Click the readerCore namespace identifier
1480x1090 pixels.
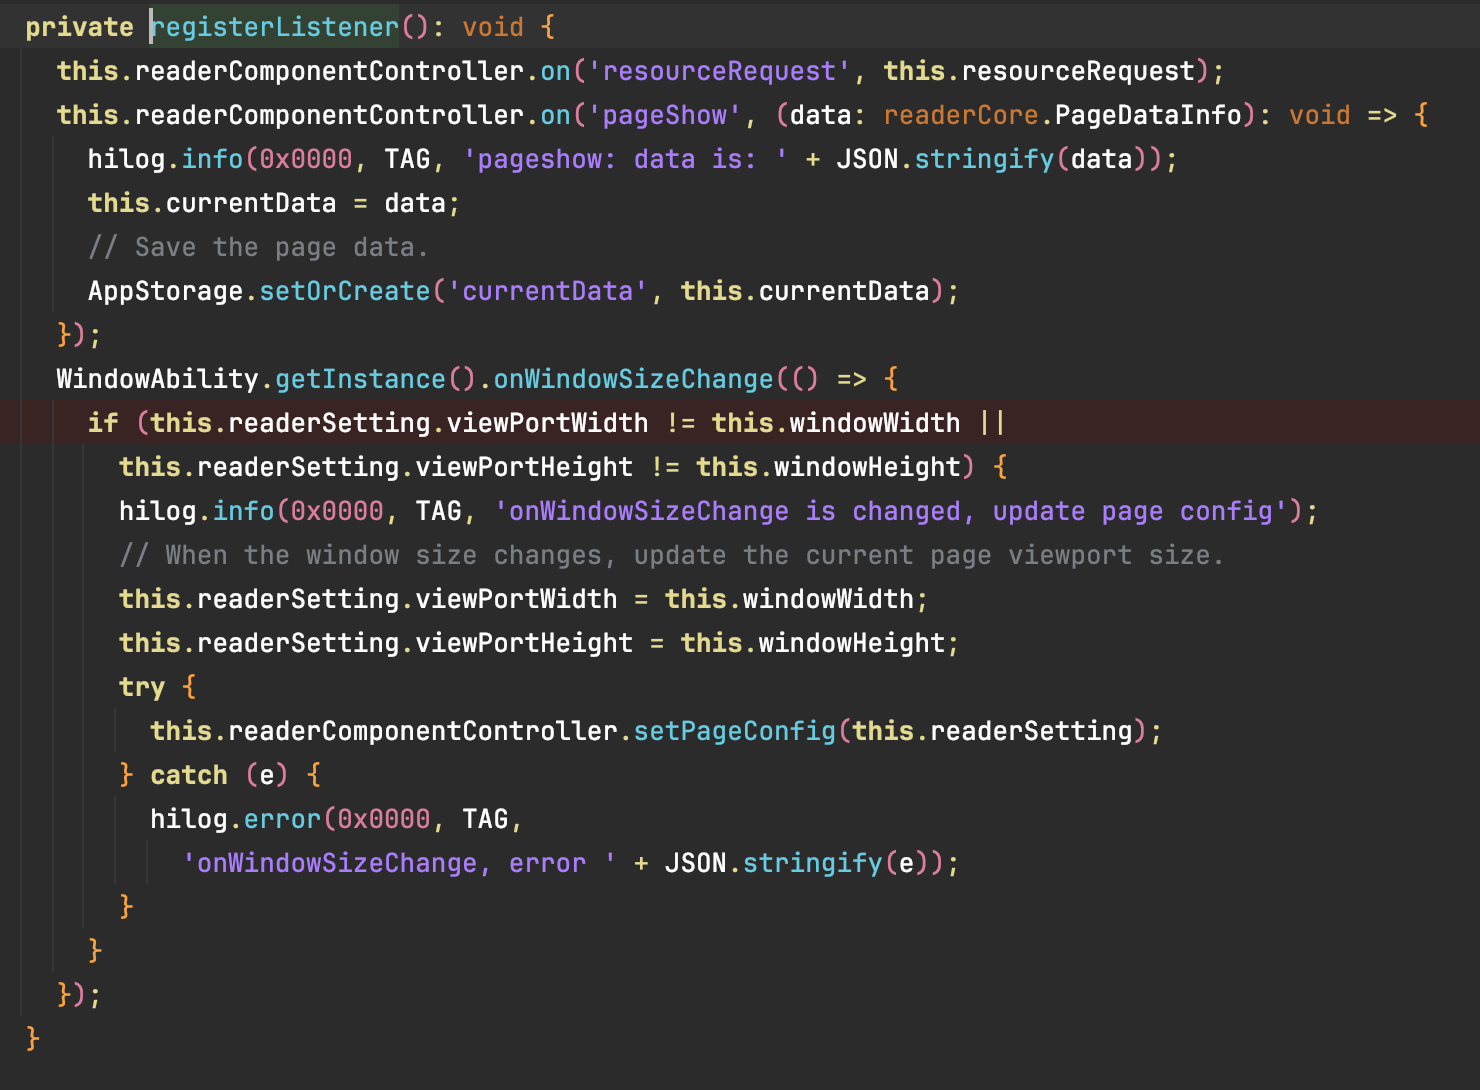pos(960,115)
